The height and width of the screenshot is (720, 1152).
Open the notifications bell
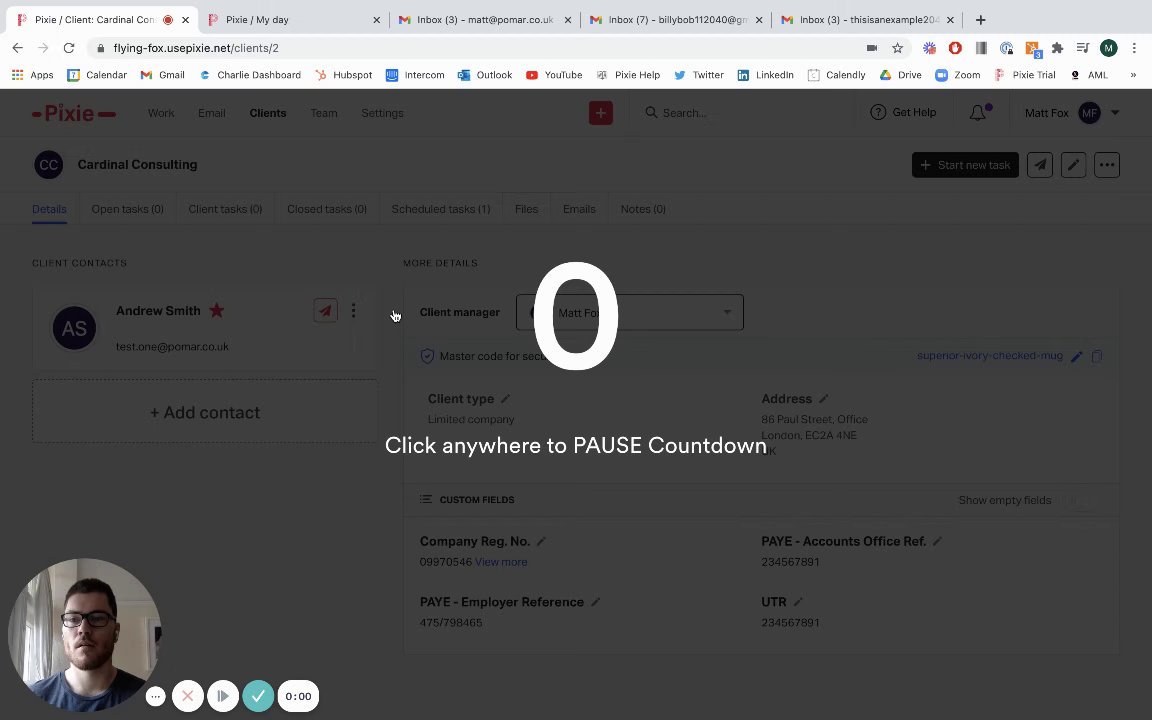(x=978, y=112)
